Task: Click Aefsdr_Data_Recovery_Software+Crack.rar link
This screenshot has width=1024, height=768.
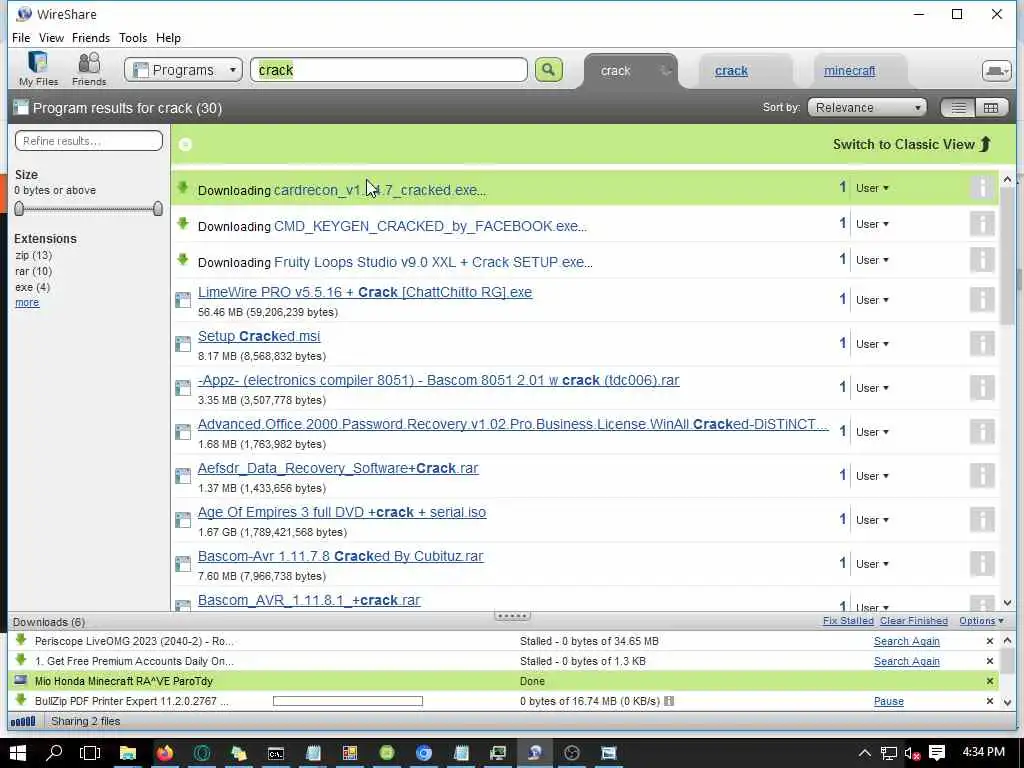Action: 338,468
